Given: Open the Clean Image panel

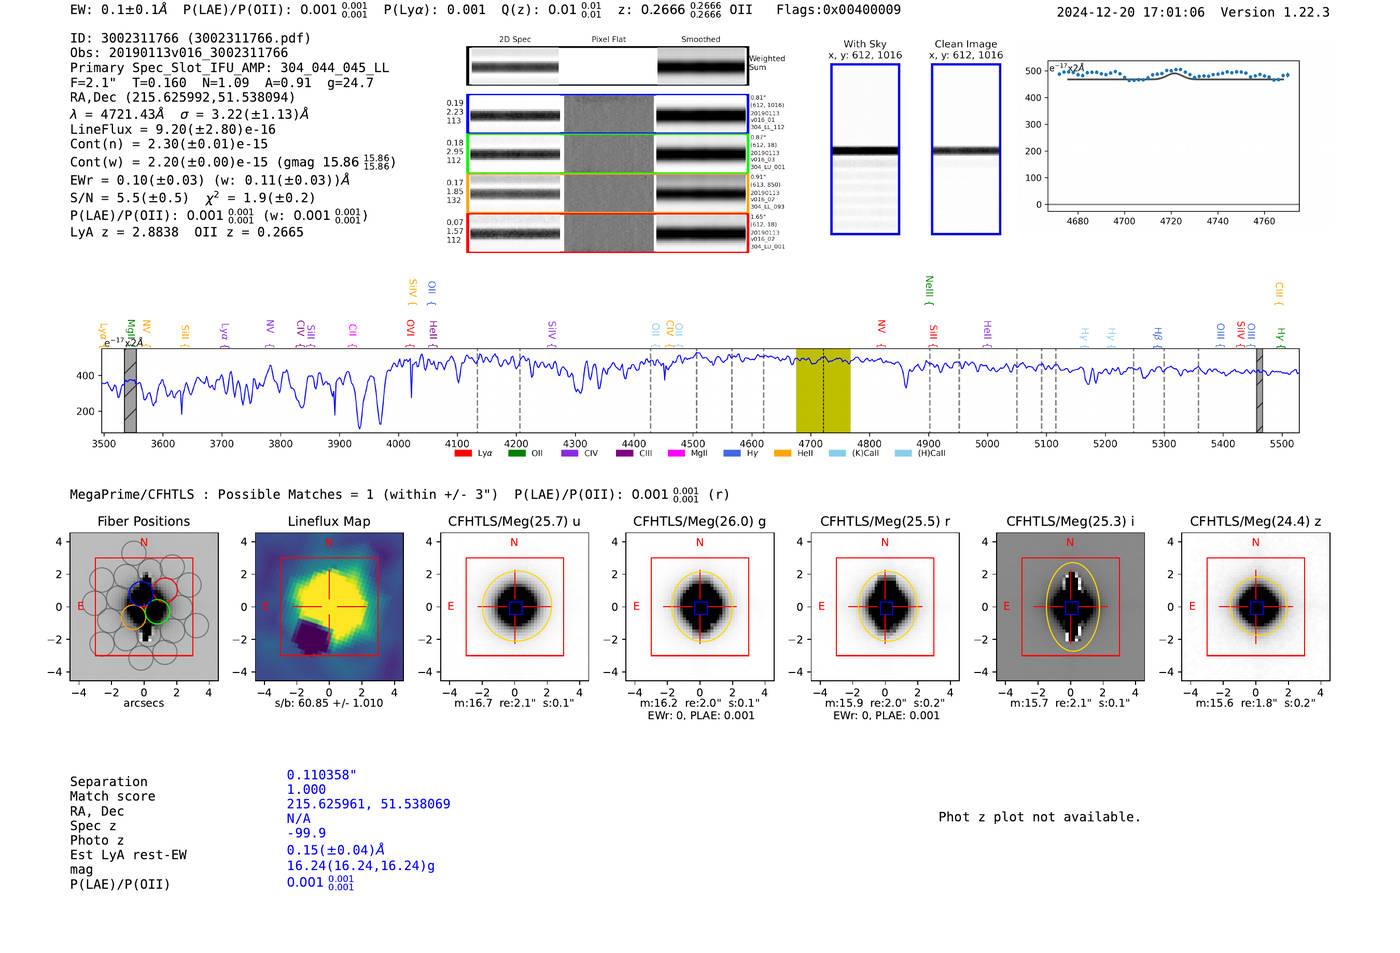Looking at the screenshot, I should point(965,149).
